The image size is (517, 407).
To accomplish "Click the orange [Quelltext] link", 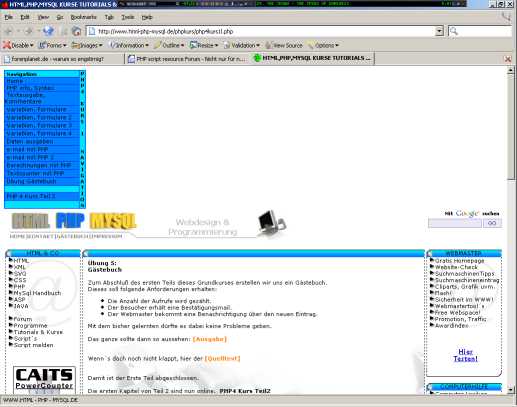I will [x=222, y=358].
